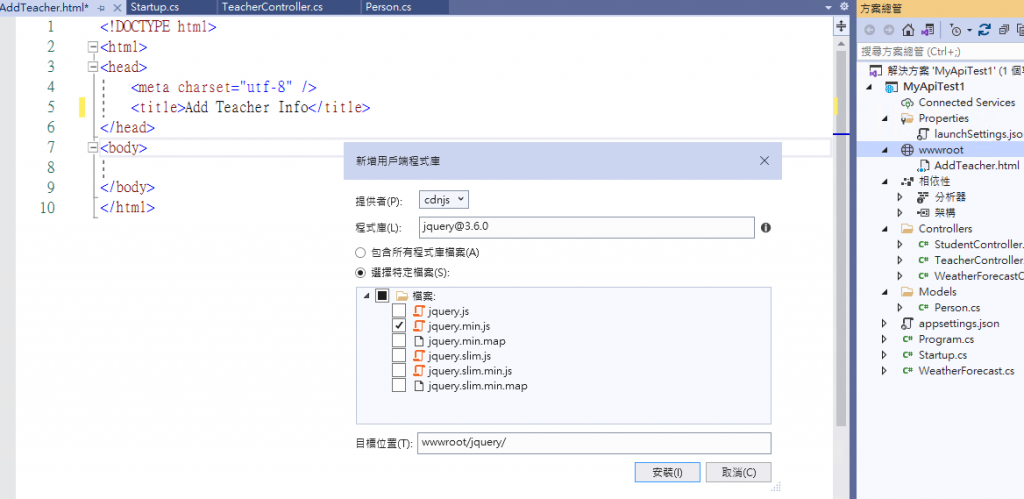The height and width of the screenshot is (499, 1024).
Task: Collapse the 檔案 tree node in dialog
Action: [366, 297]
